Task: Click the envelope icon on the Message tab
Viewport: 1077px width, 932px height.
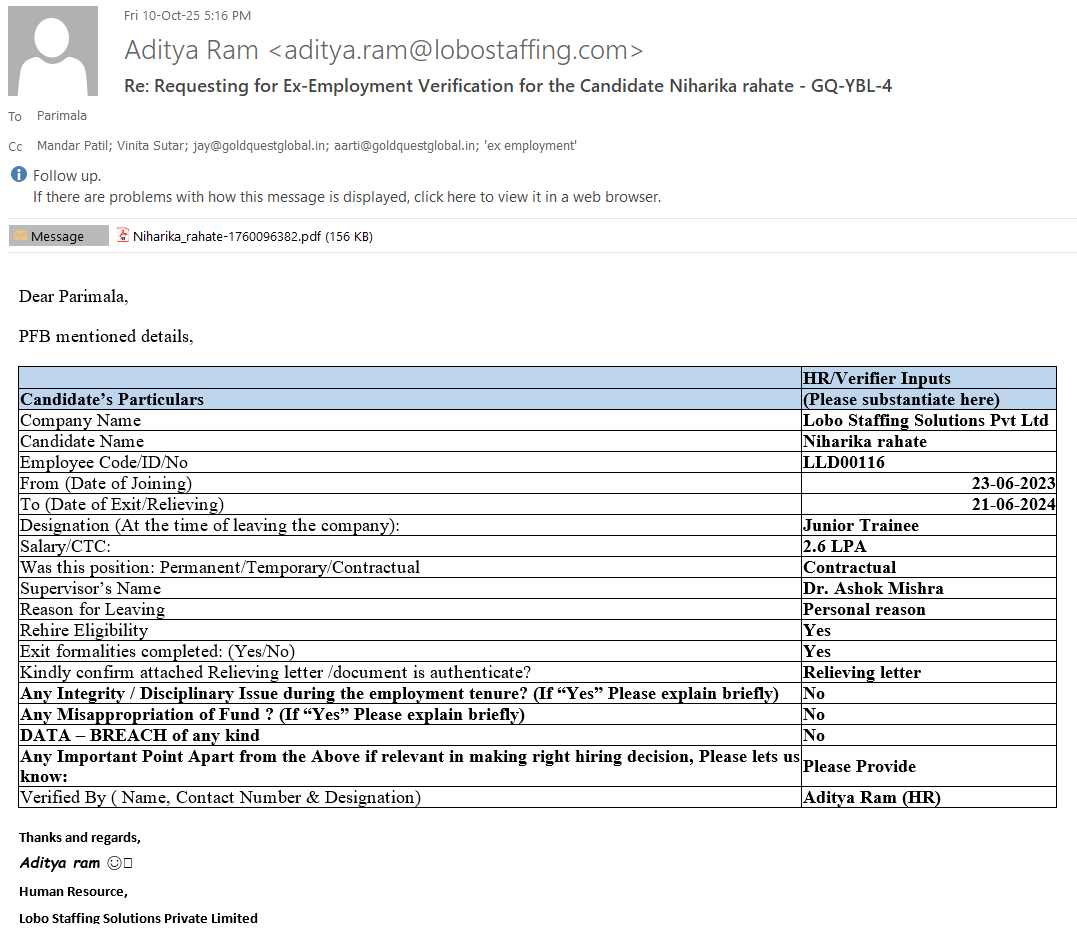Action: tap(19, 236)
